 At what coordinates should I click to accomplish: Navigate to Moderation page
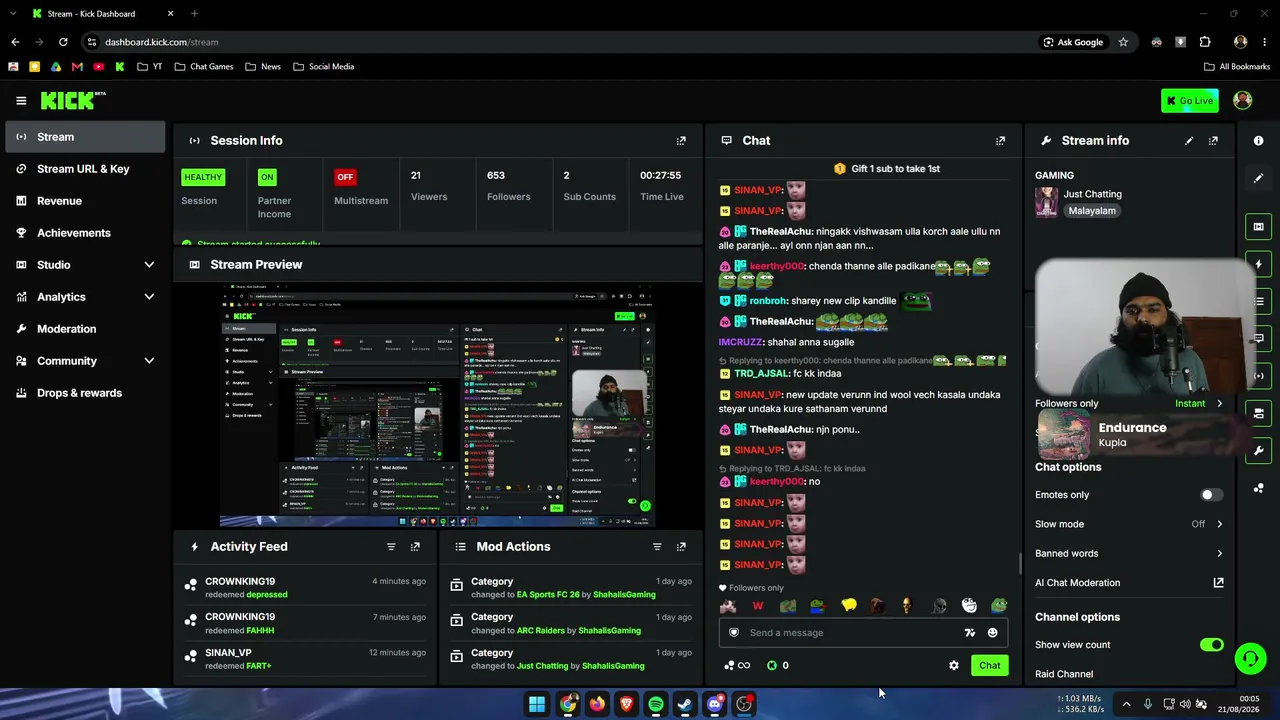tap(85, 329)
